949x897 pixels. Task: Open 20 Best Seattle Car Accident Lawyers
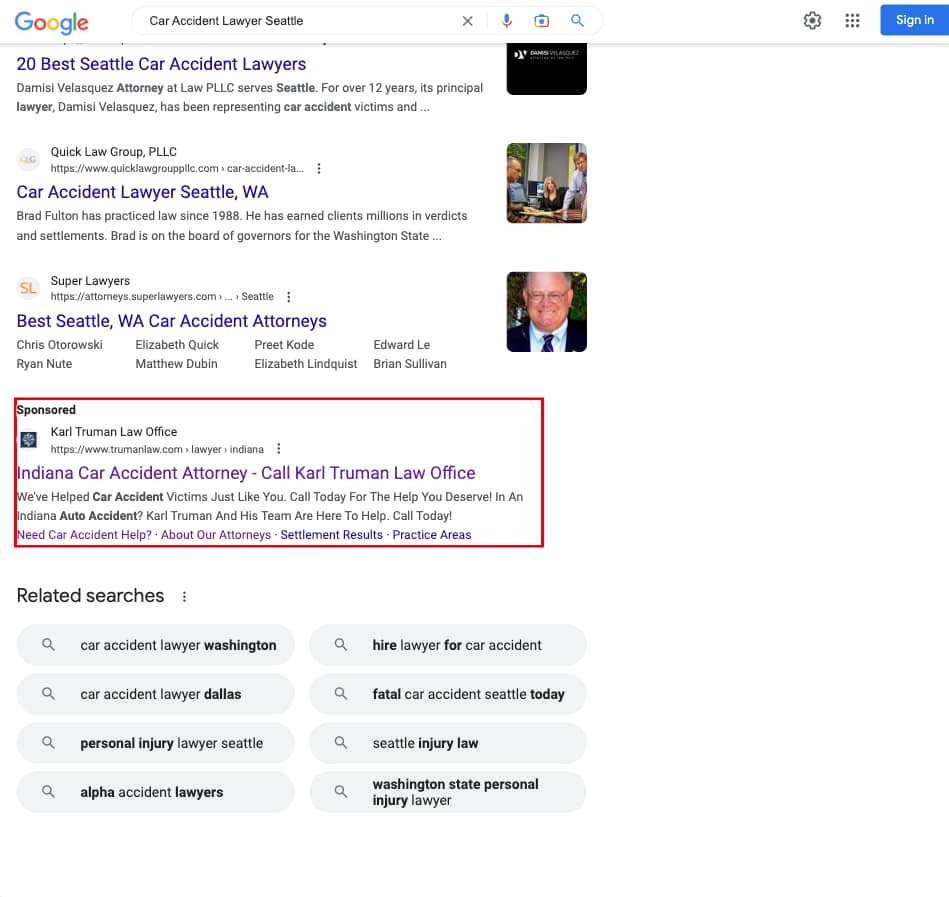(x=161, y=64)
